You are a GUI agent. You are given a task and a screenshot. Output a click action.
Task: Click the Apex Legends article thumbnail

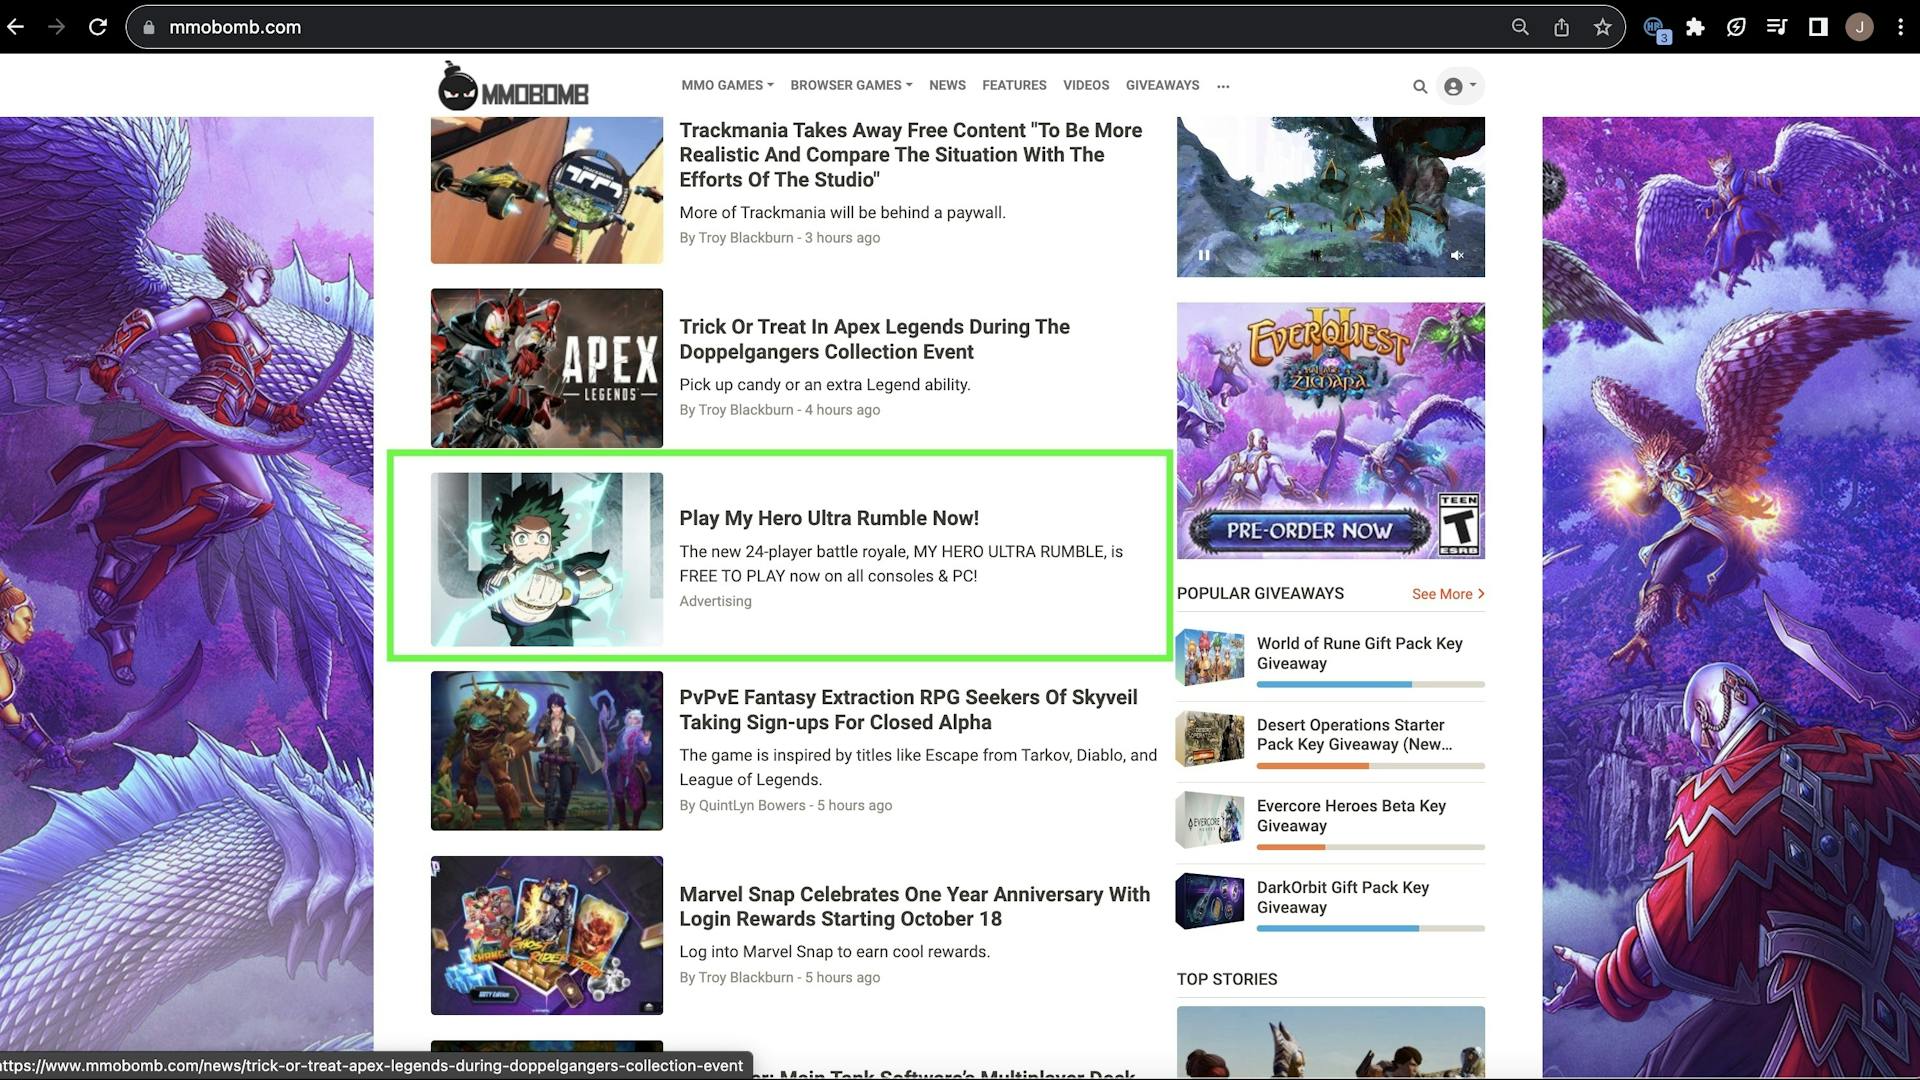click(546, 368)
